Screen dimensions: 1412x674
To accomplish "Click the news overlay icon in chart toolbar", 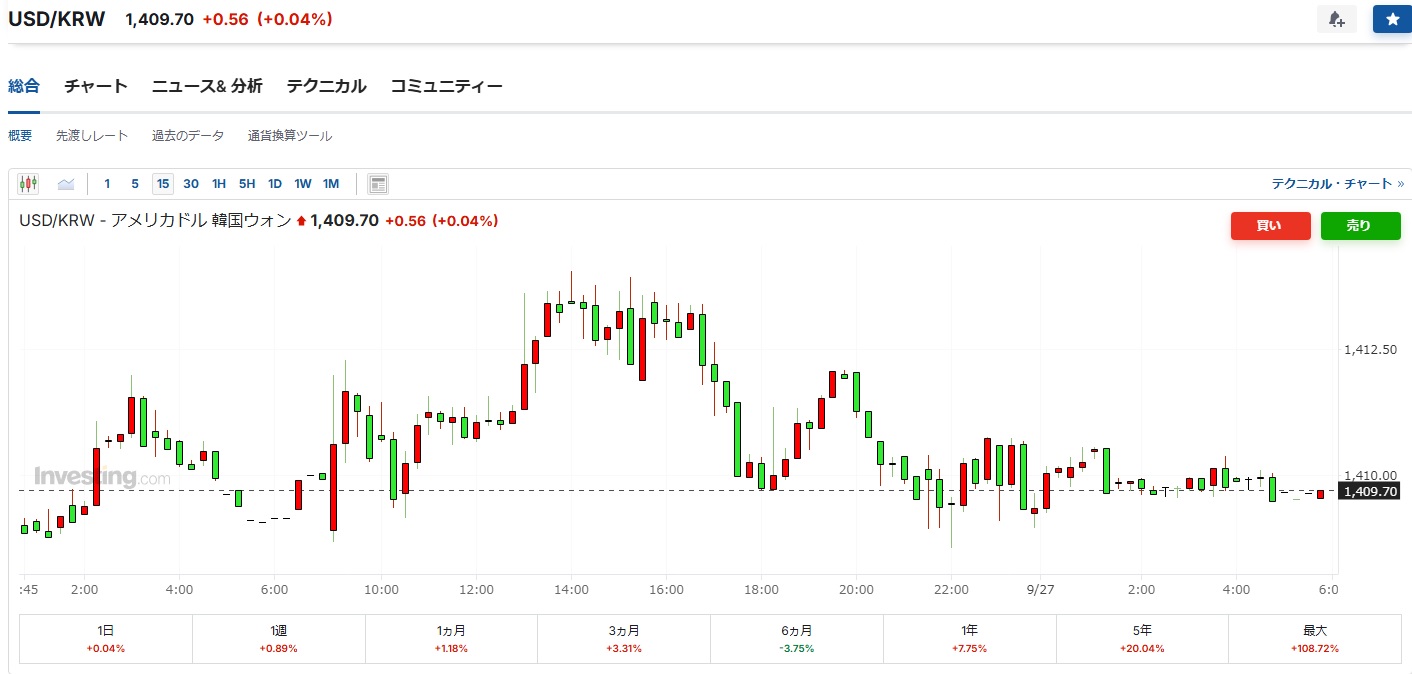I will coord(377,184).
